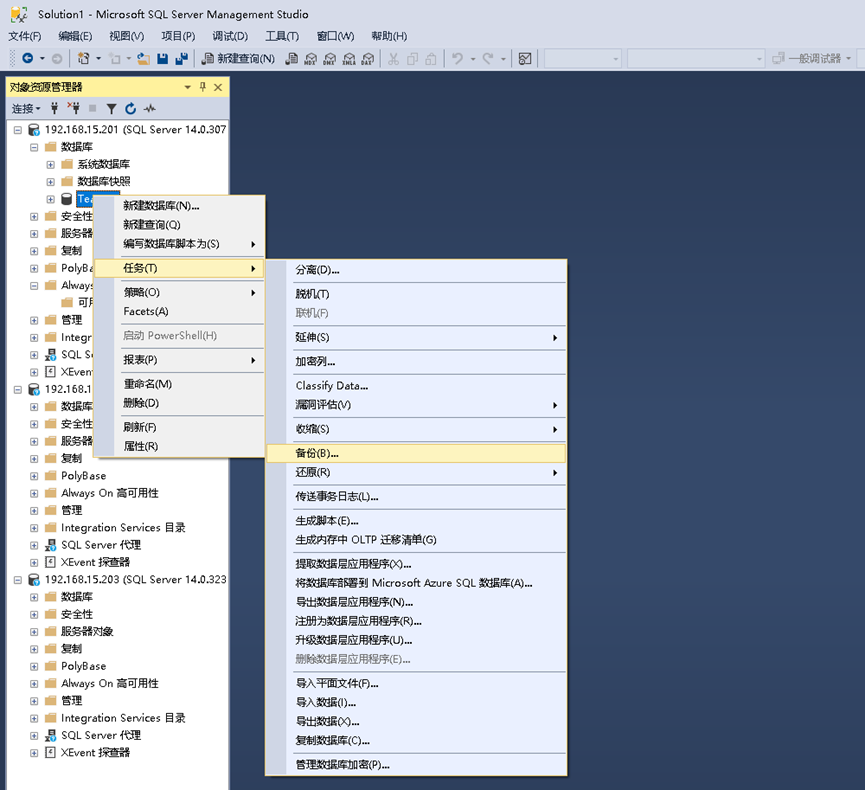The width and height of the screenshot is (865, 790).
Task: Open the 项目(P) menu
Action: [178, 36]
